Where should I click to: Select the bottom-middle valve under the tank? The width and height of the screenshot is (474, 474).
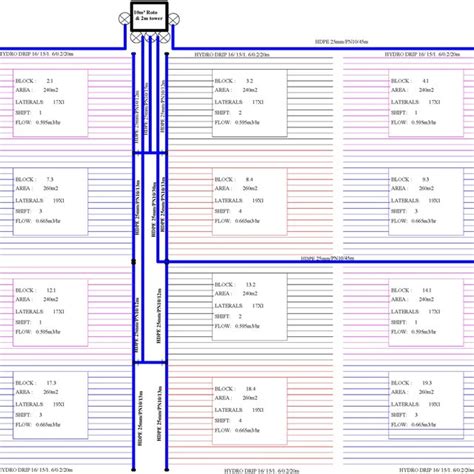coord(150,38)
